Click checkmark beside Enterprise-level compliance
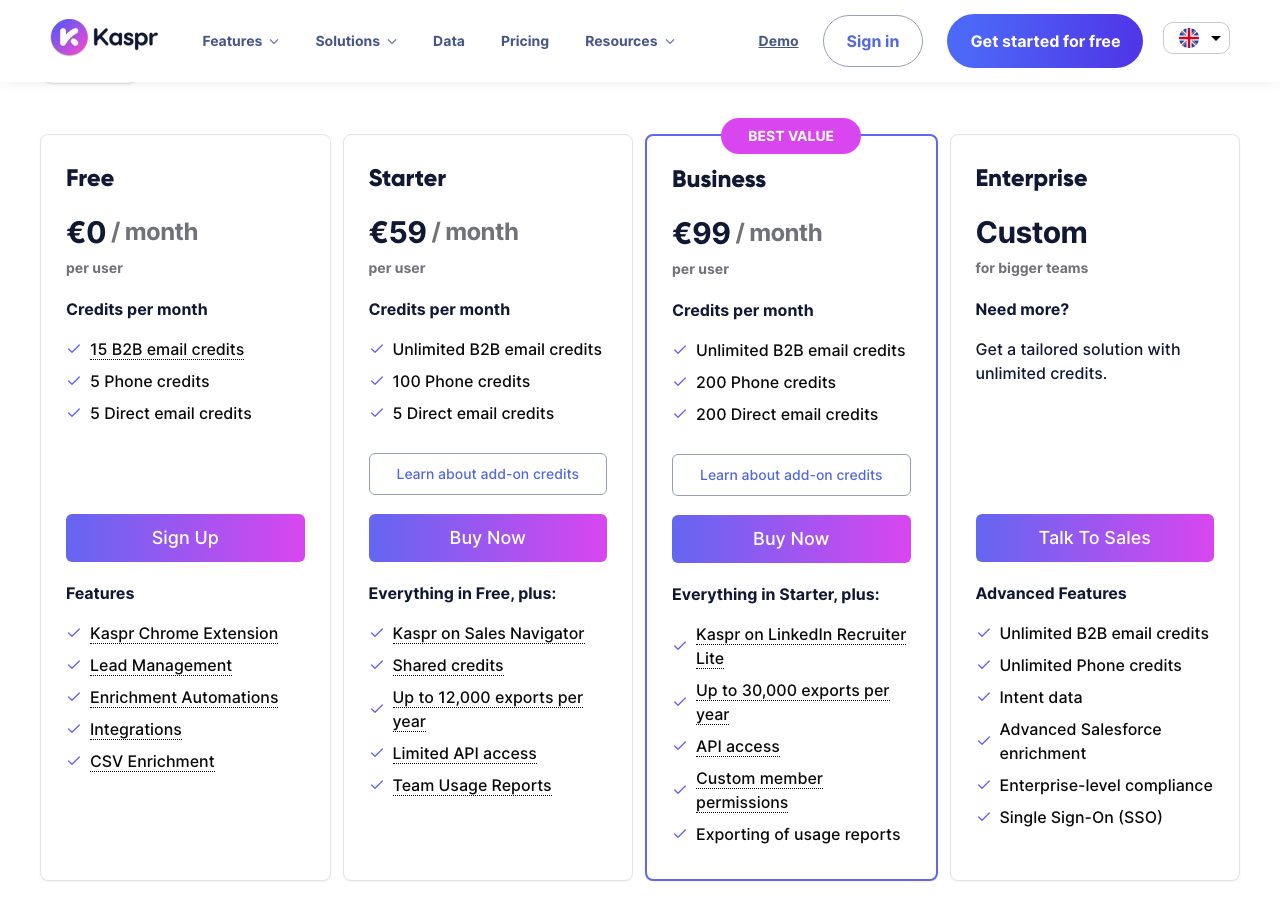The image size is (1280, 900). tap(983, 785)
